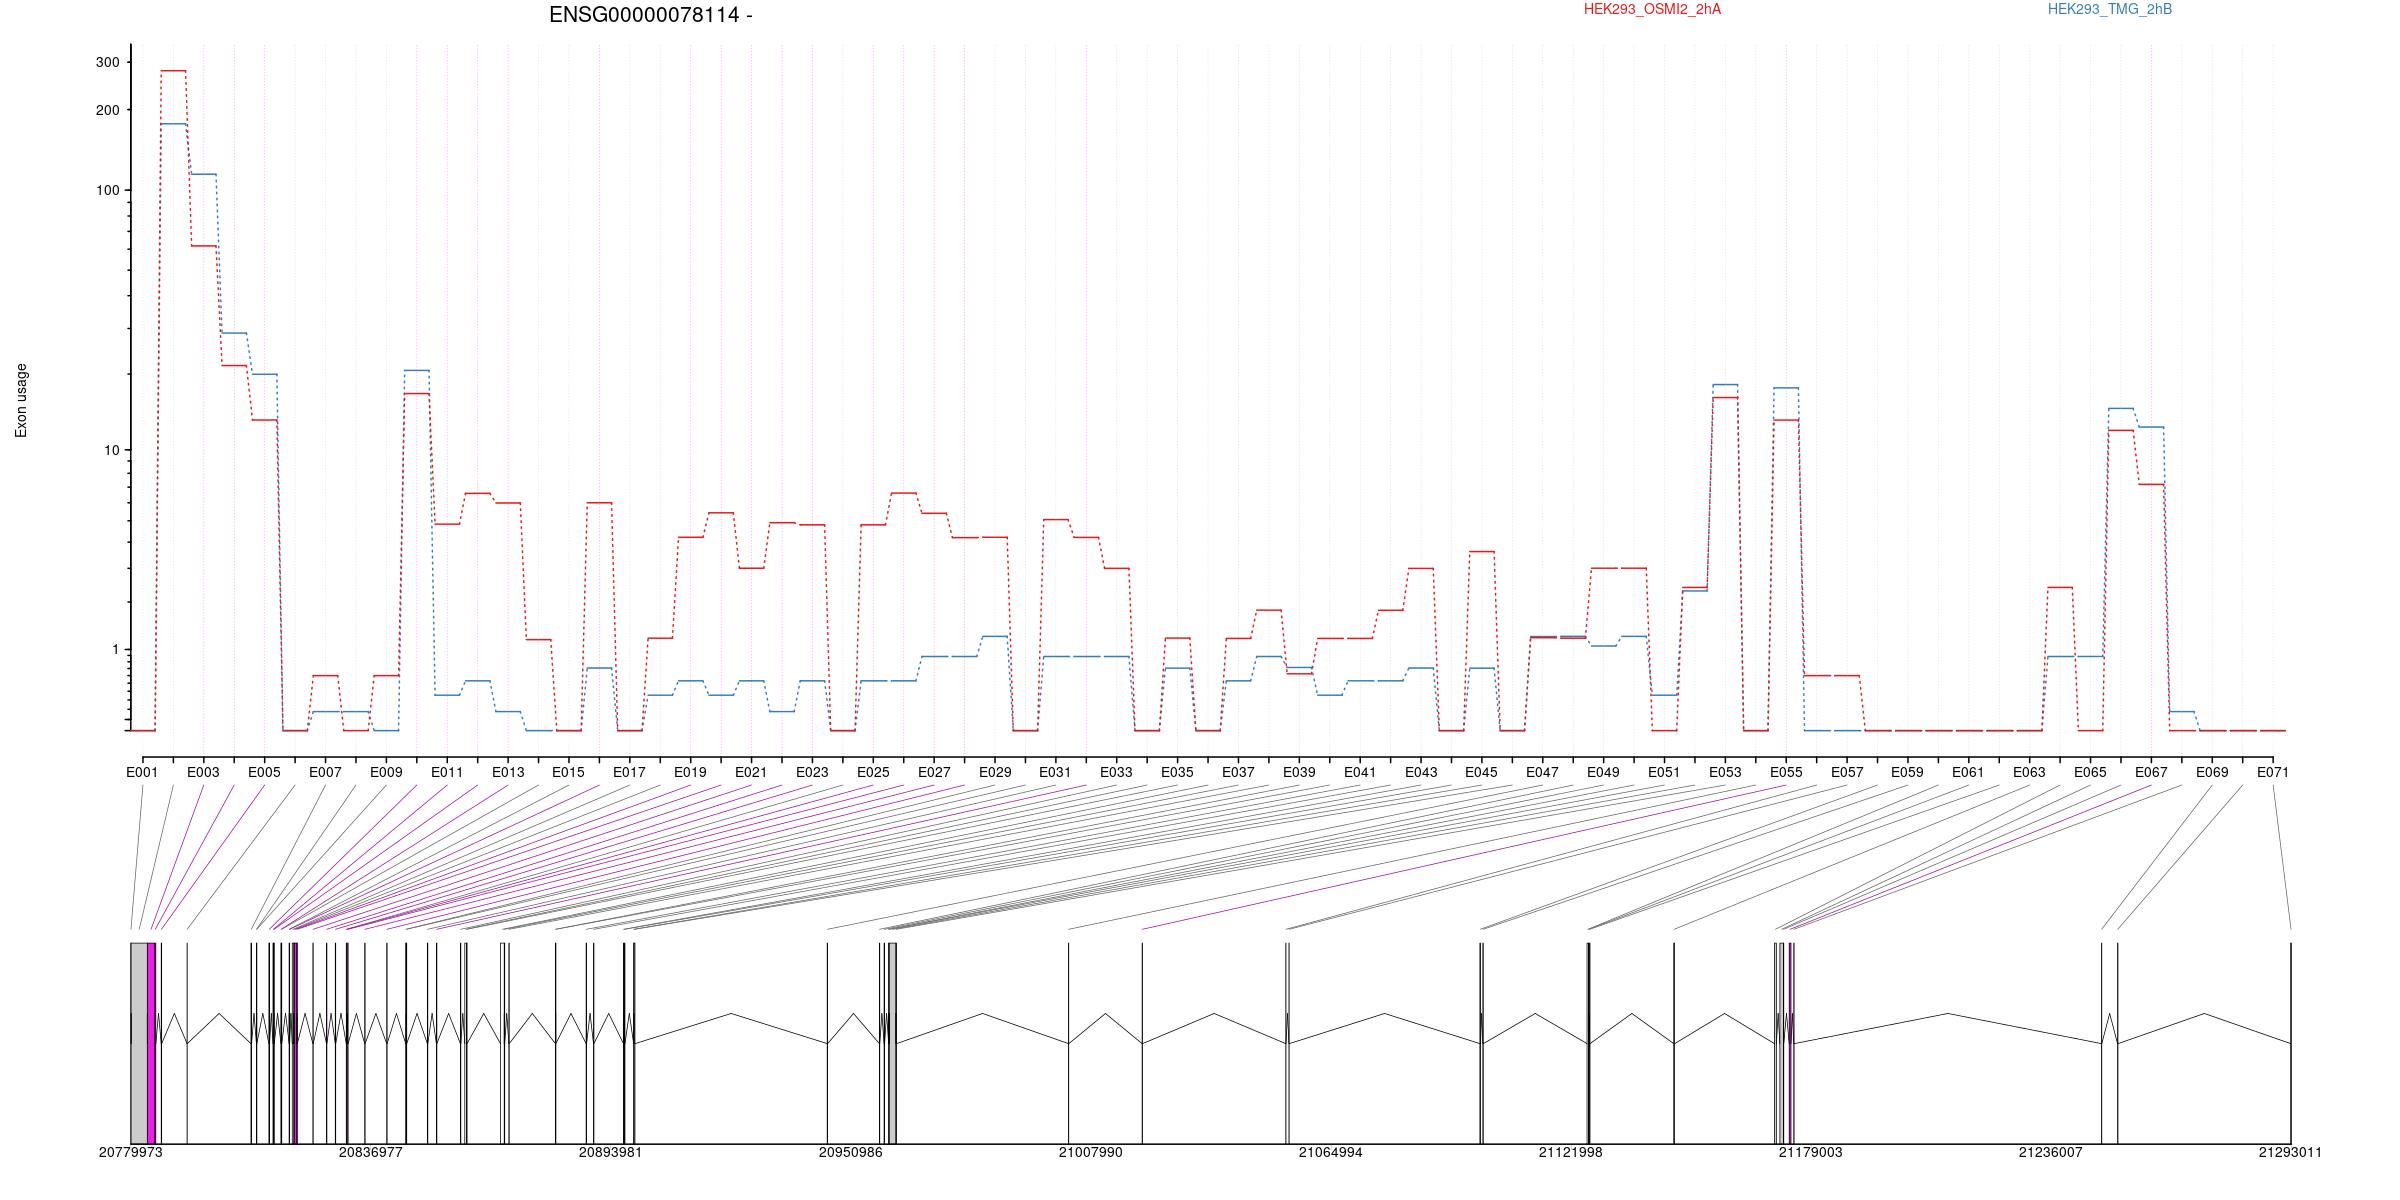Click the blue E010 peak segment
This screenshot has width=2400, height=1200.
[x=417, y=370]
